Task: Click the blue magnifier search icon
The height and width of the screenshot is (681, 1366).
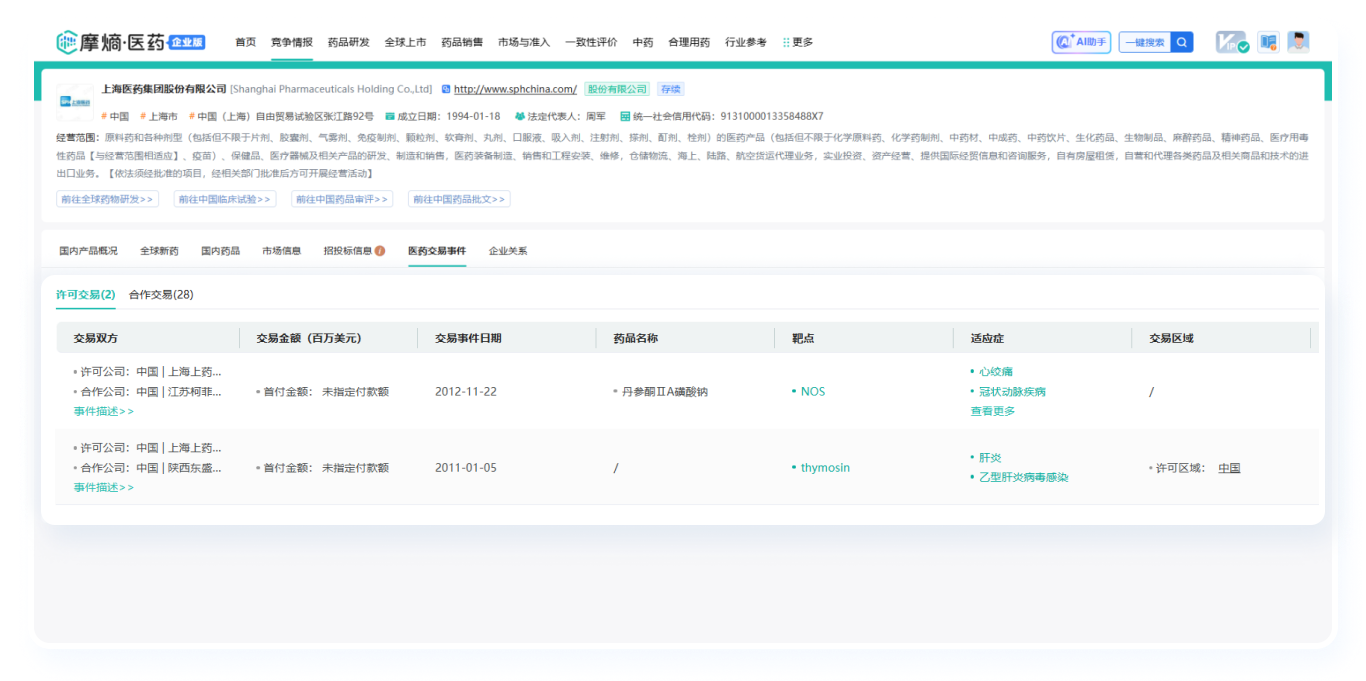Action: click(1181, 42)
